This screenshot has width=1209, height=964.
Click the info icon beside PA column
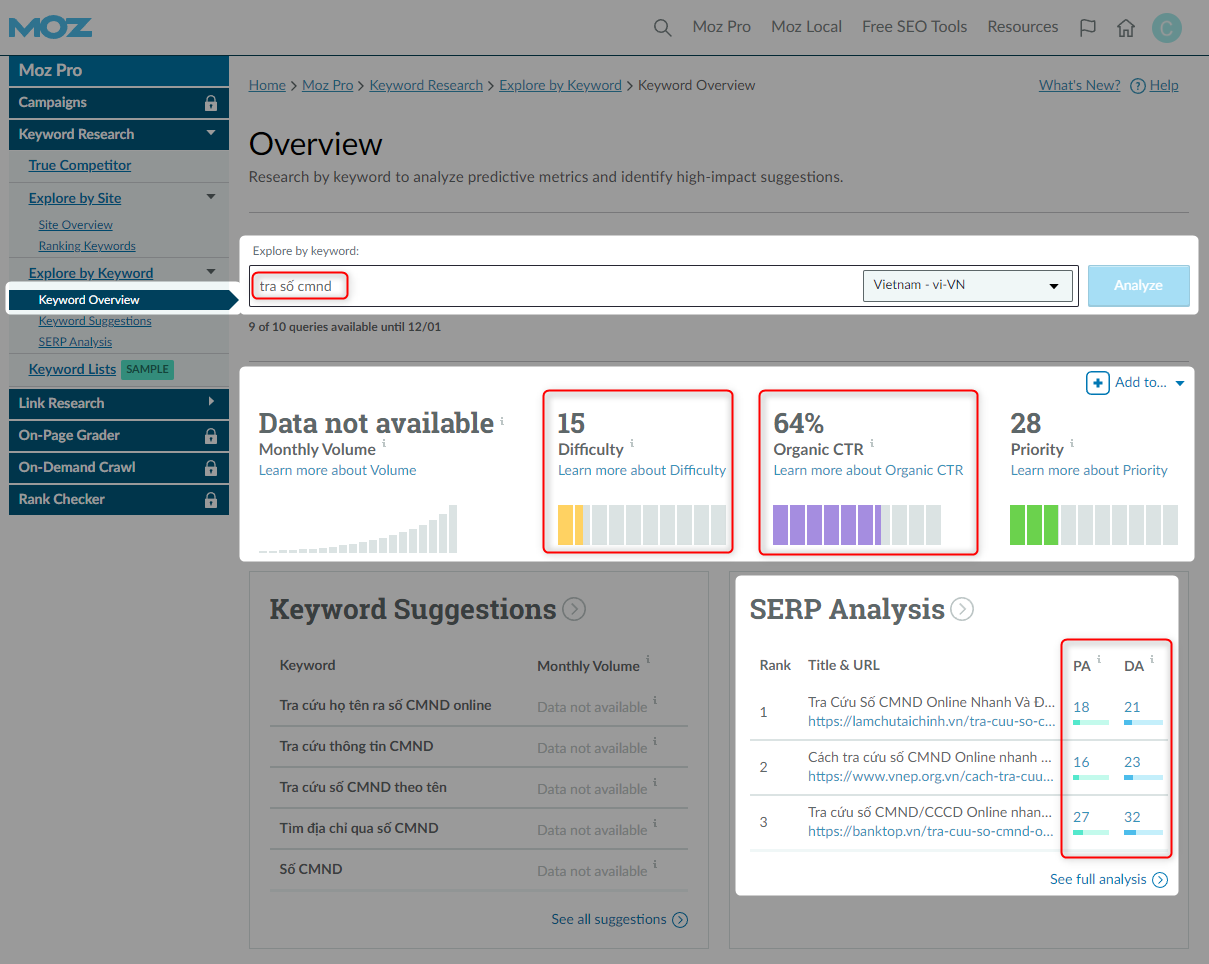click(x=1099, y=659)
